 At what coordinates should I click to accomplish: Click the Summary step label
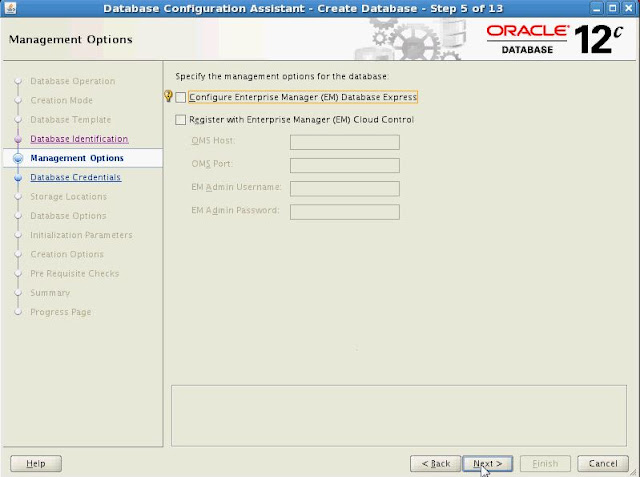click(x=50, y=293)
